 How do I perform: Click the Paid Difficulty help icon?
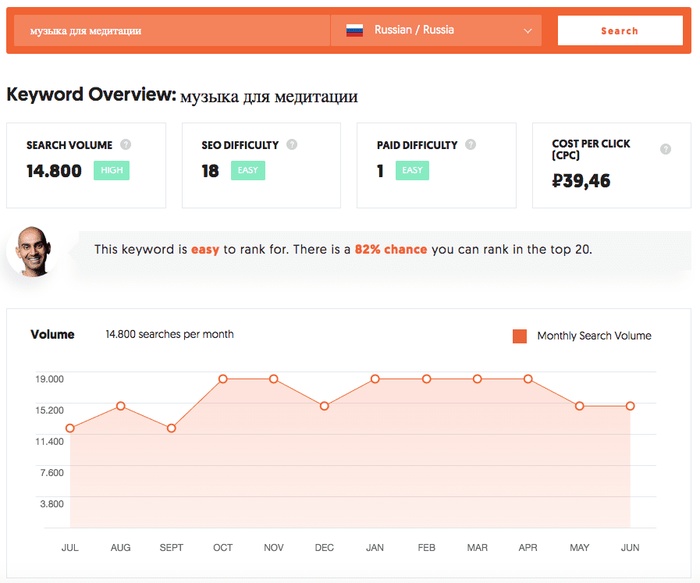pos(471,145)
